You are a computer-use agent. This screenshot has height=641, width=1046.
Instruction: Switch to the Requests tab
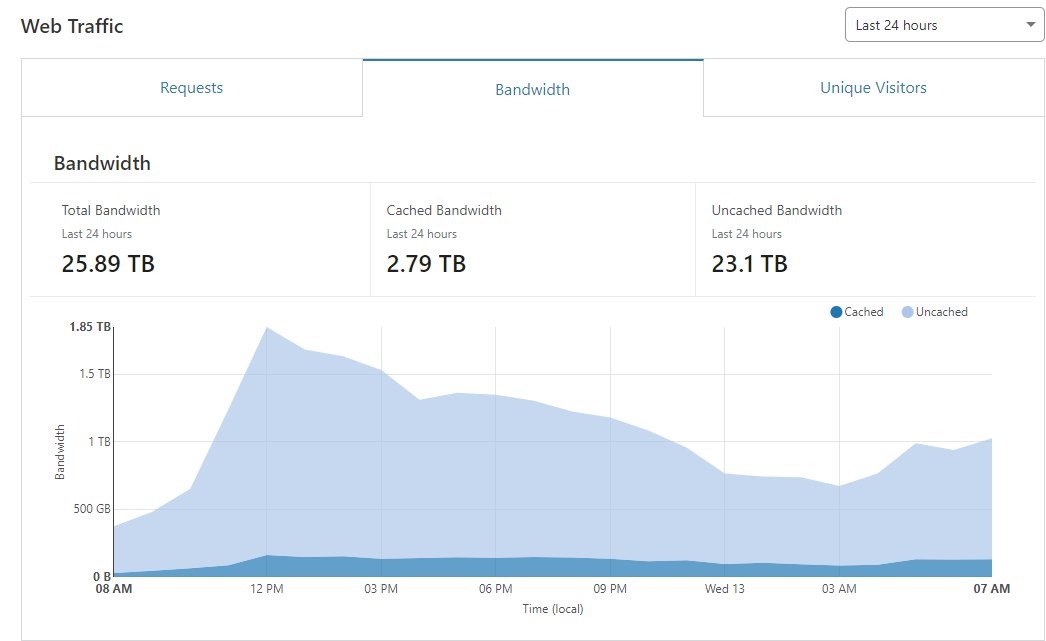pos(191,88)
